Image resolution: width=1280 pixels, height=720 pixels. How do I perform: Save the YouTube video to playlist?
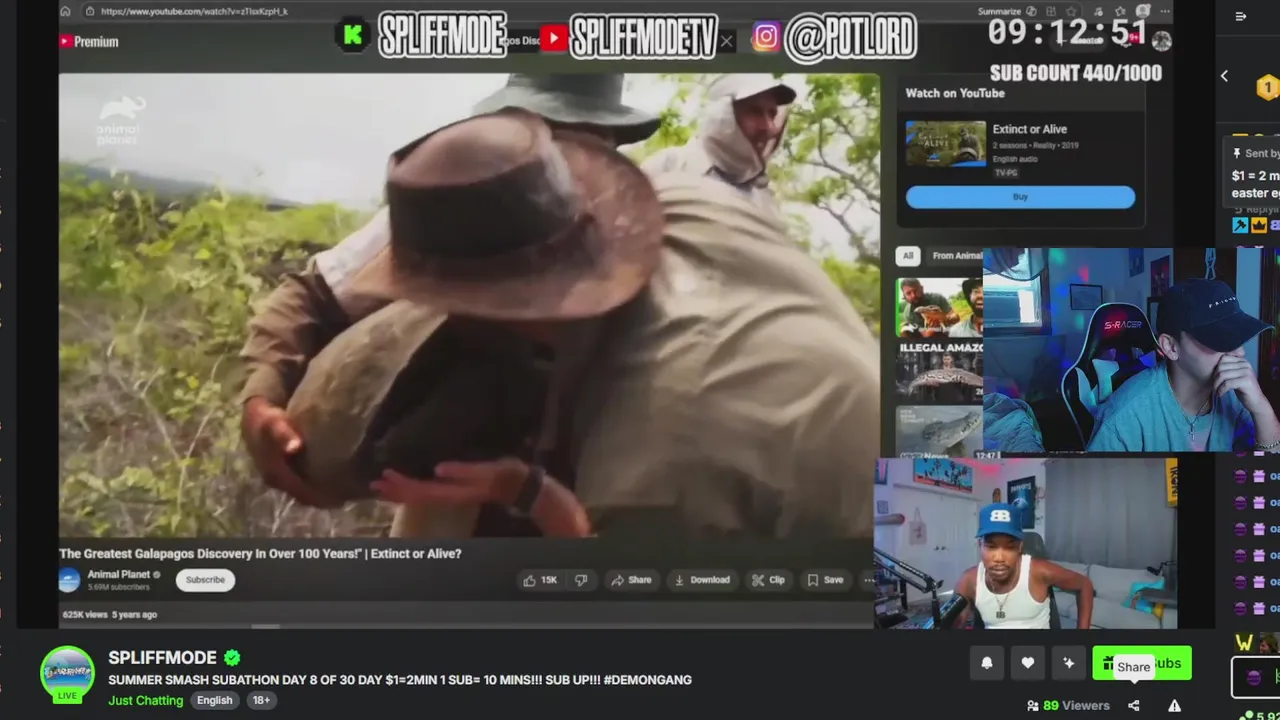click(826, 580)
